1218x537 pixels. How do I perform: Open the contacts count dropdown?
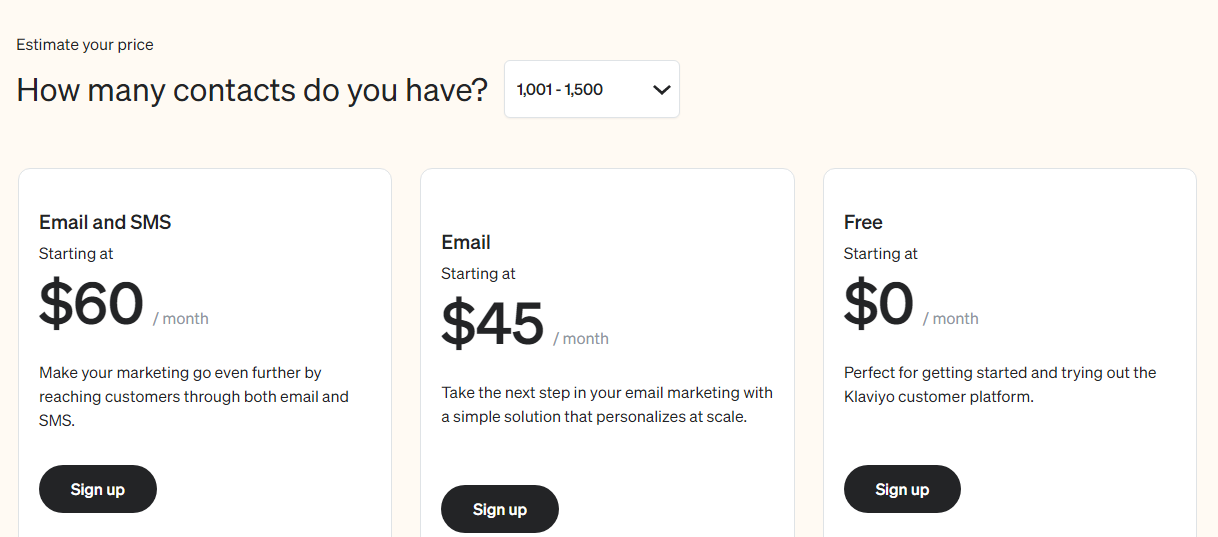(x=591, y=89)
